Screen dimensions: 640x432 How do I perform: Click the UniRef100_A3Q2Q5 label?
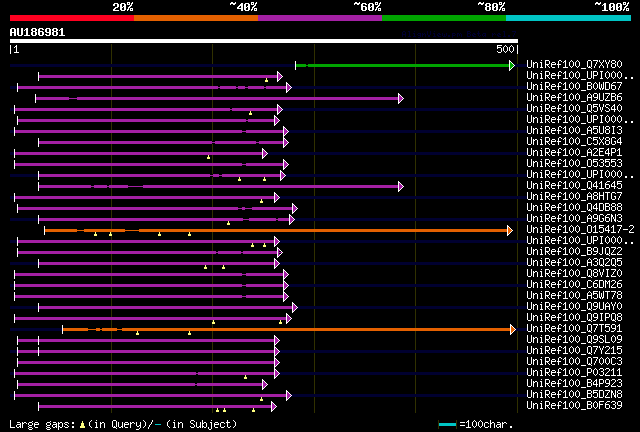click(574, 263)
